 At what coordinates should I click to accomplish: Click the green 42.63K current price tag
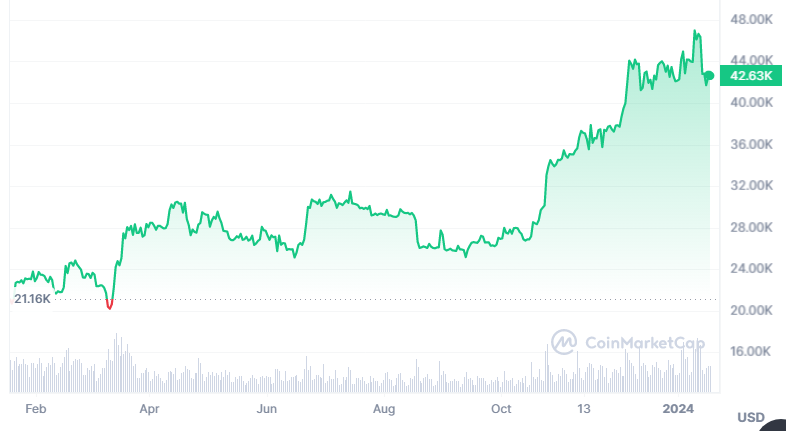point(750,75)
